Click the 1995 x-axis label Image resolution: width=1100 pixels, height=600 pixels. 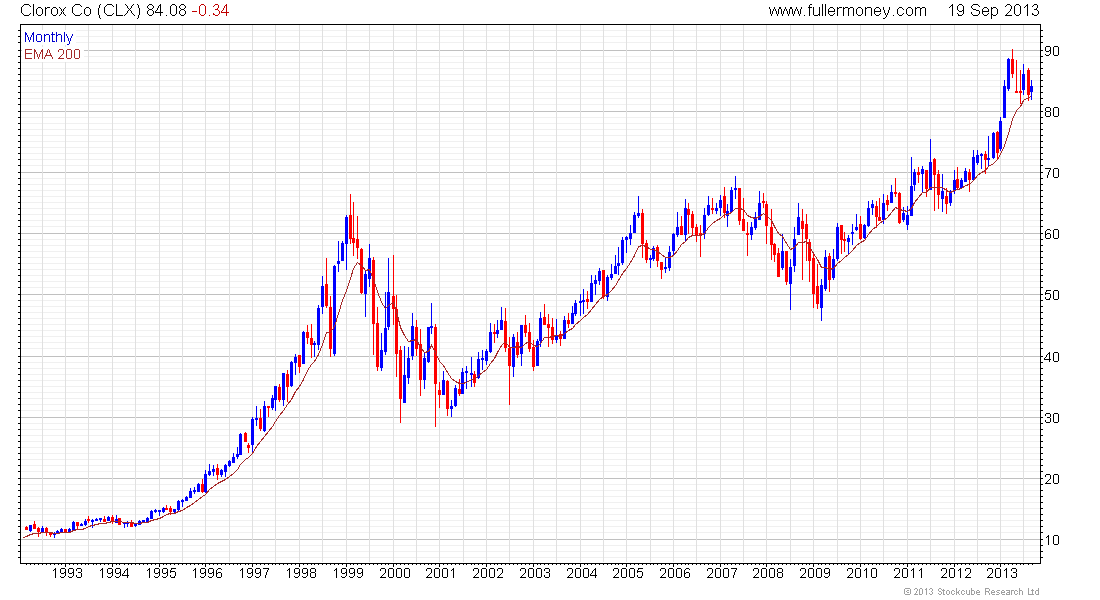pyautogui.click(x=161, y=573)
